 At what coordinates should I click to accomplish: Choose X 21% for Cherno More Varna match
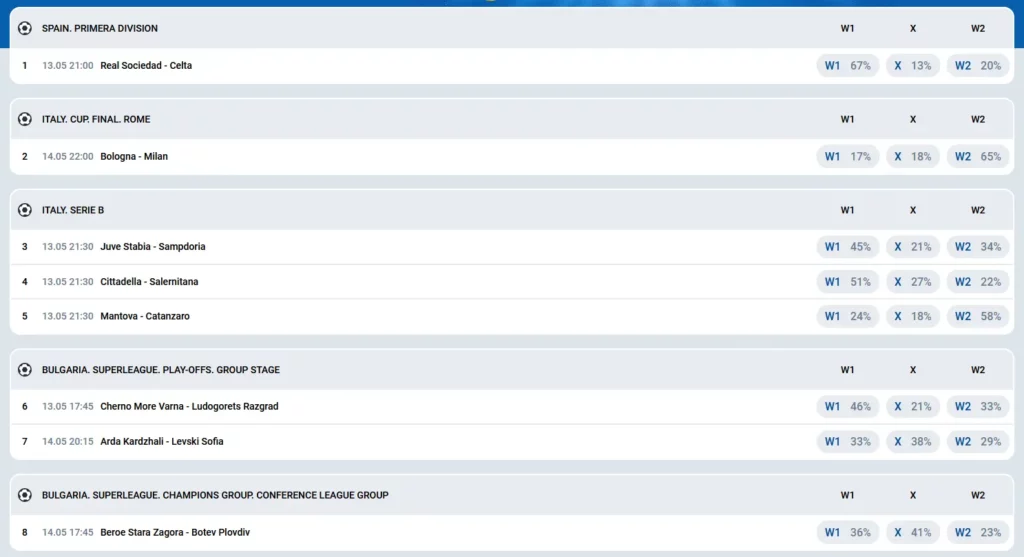912,406
